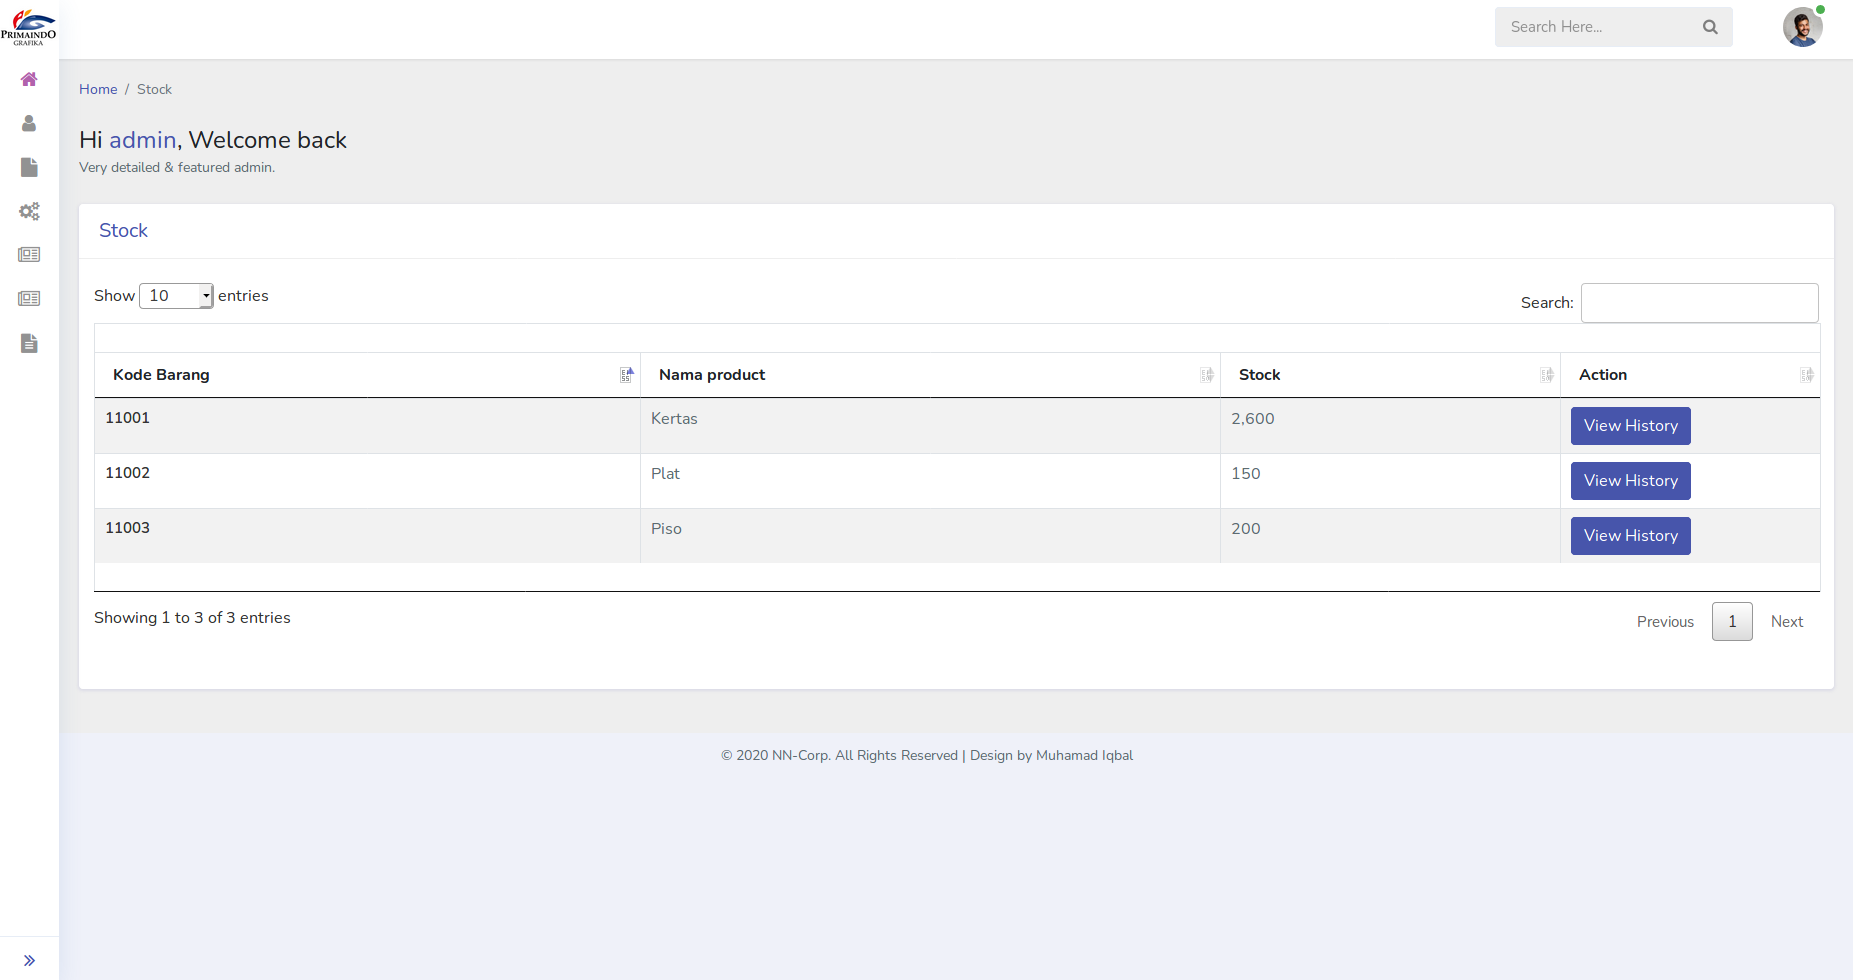Go to Next page of entries
Image resolution: width=1853 pixels, height=980 pixels.
(1786, 622)
